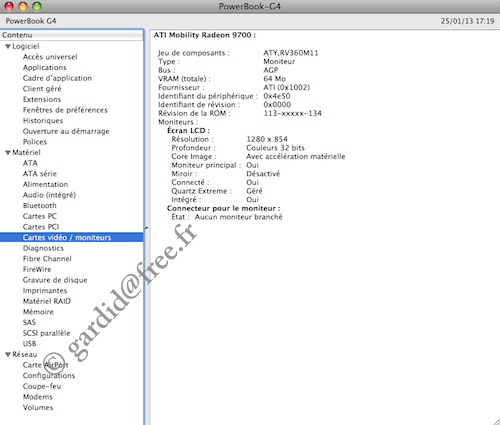This screenshot has width=500, height=425.
Task: Open the Imprimantes entry
Action: [45, 291]
